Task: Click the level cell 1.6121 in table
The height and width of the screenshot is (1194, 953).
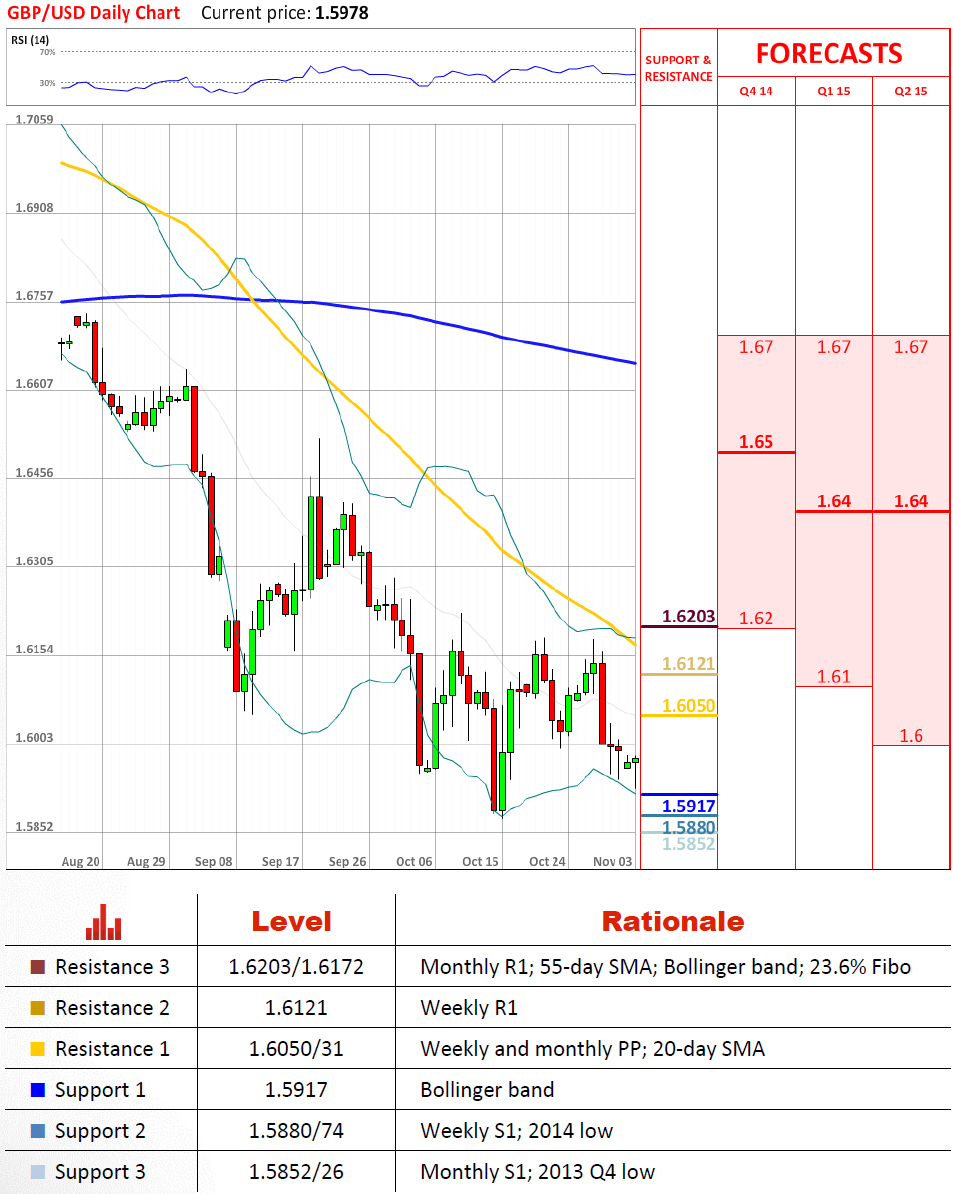Action: pyautogui.click(x=296, y=1008)
